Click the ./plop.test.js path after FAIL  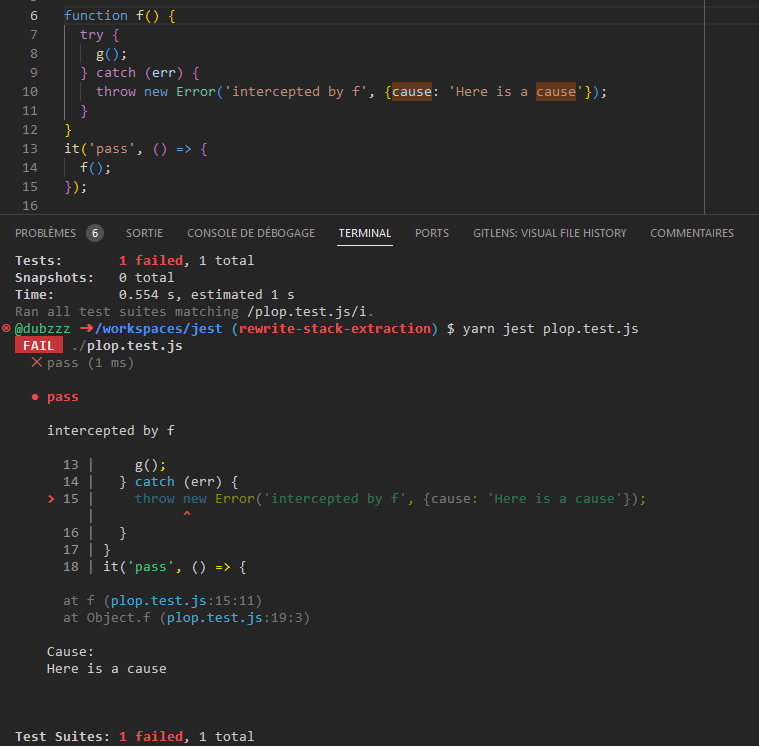(127, 346)
